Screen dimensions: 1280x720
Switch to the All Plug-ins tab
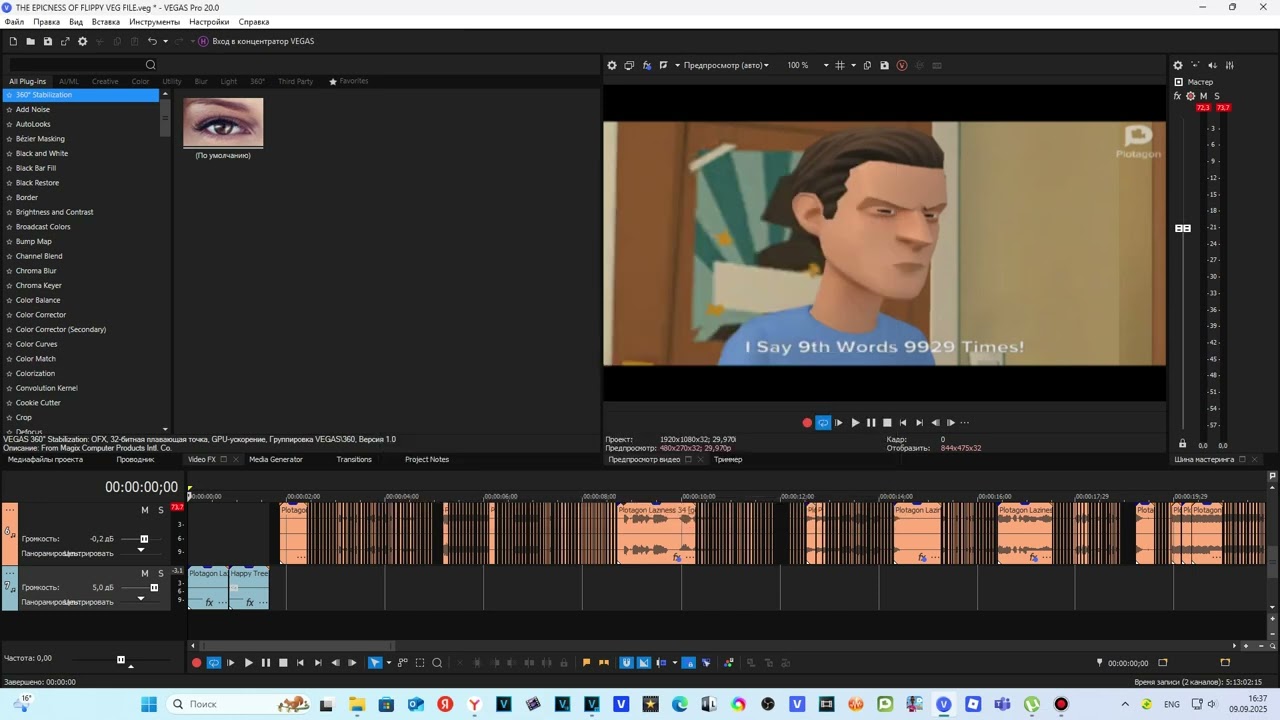click(28, 81)
